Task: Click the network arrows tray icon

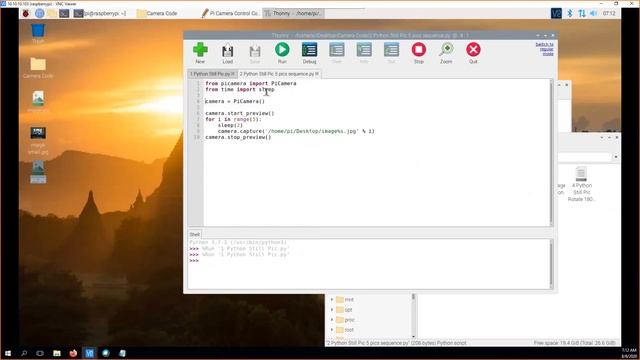Action: click(582, 13)
